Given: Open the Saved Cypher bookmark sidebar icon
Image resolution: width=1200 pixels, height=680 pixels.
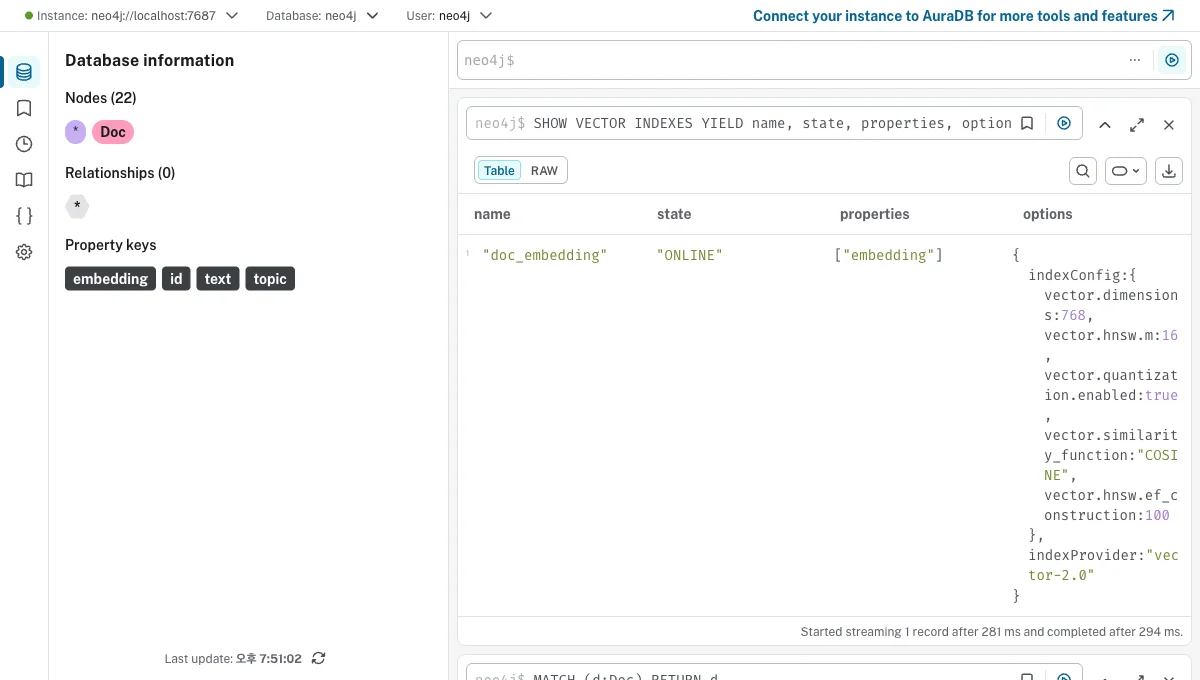Looking at the screenshot, I should click(x=24, y=108).
